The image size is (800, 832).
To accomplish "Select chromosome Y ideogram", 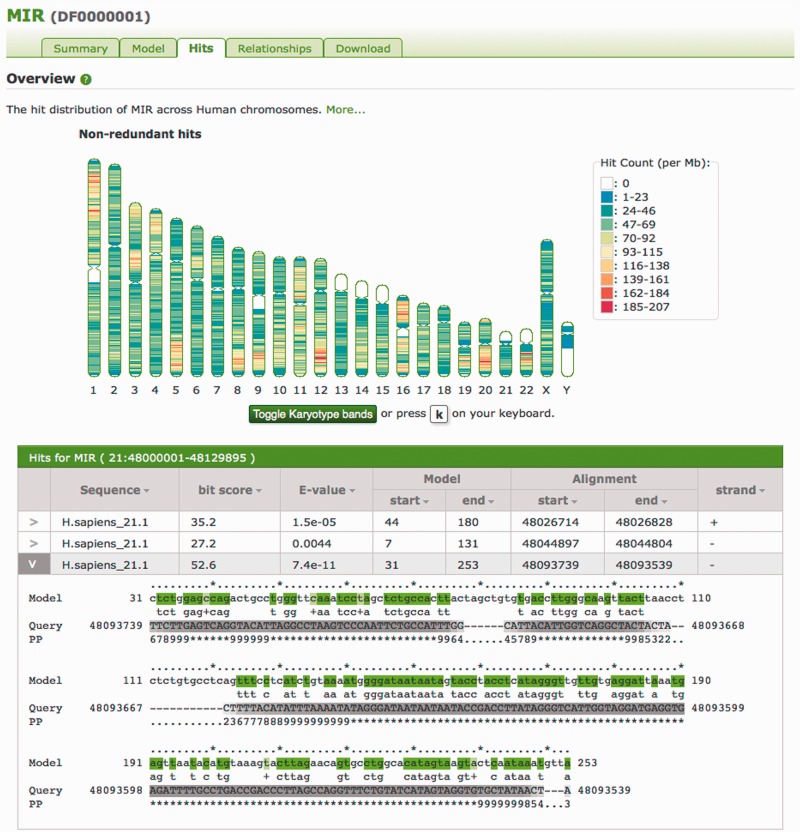I will pyautogui.click(x=567, y=349).
